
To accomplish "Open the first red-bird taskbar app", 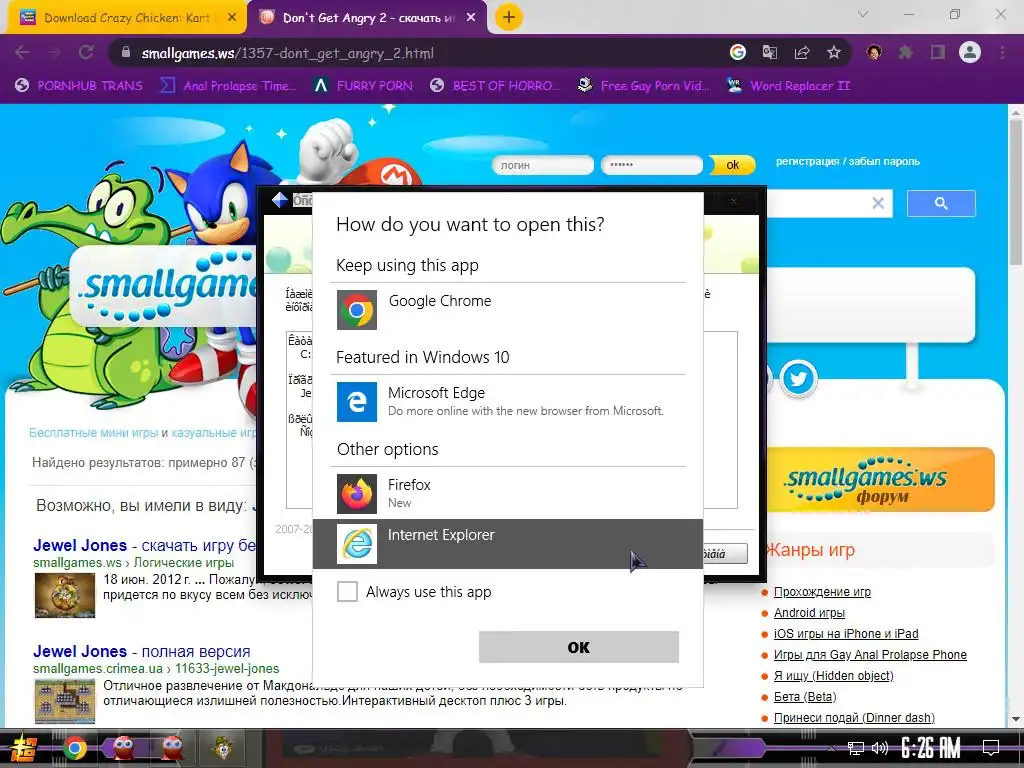I will (x=124, y=748).
